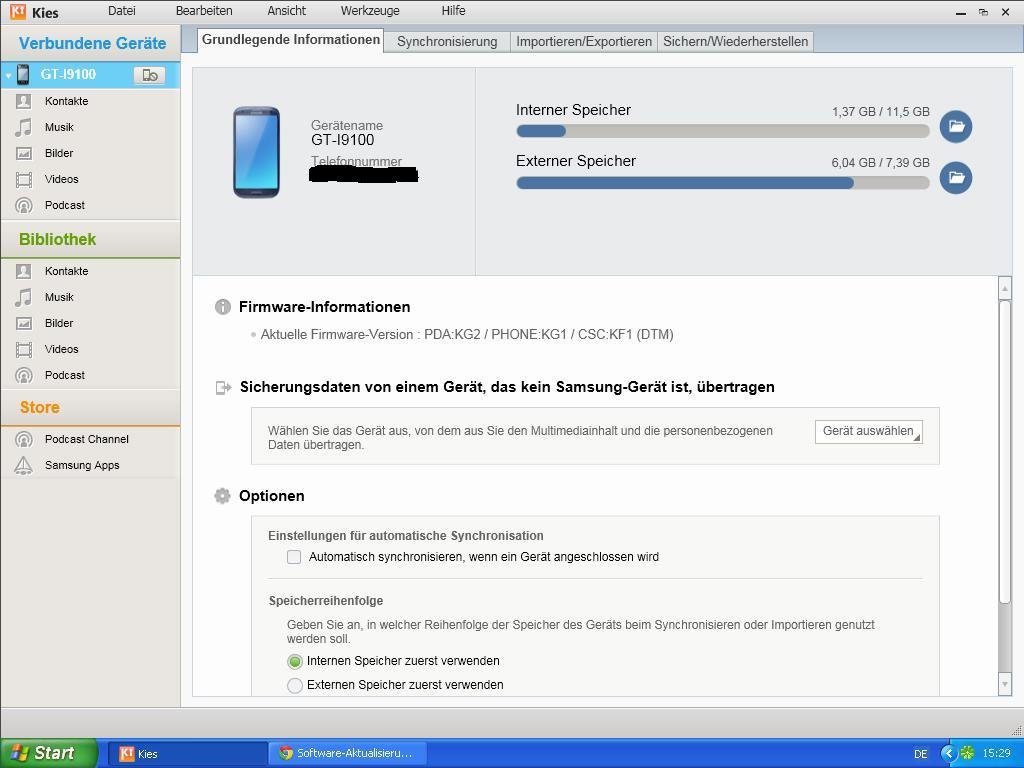Switch to the Importieren/Exportieren tab
This screenshot has height=768, width=1024.
[x=584, y=42]
